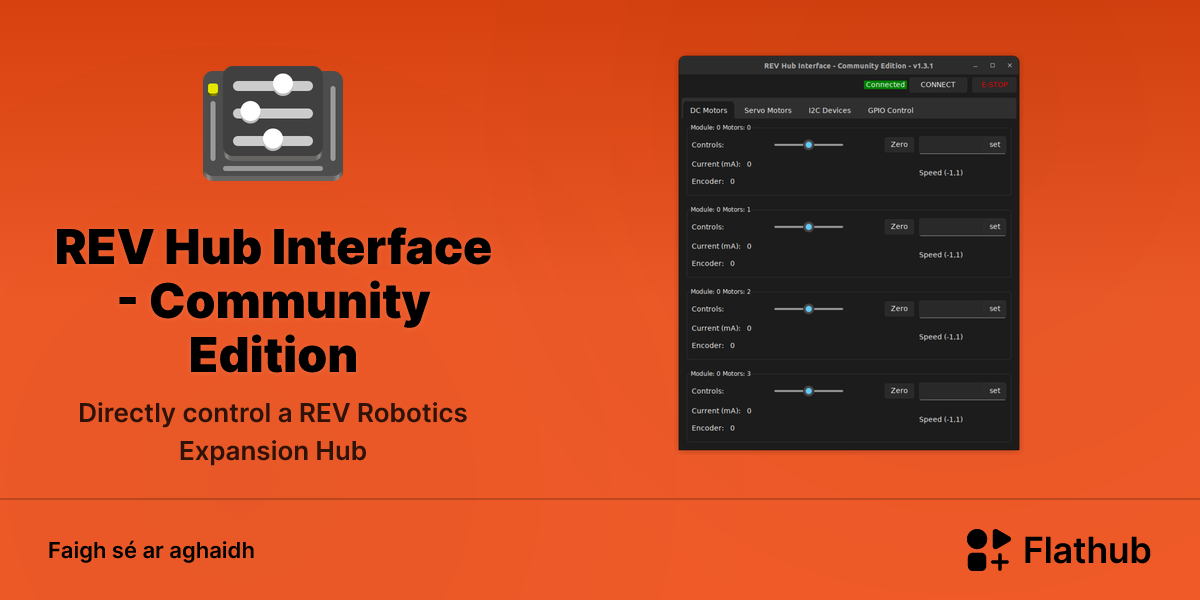Click "Speed (-1,1)" text in Motors: 3 group

tap(941, 419)
